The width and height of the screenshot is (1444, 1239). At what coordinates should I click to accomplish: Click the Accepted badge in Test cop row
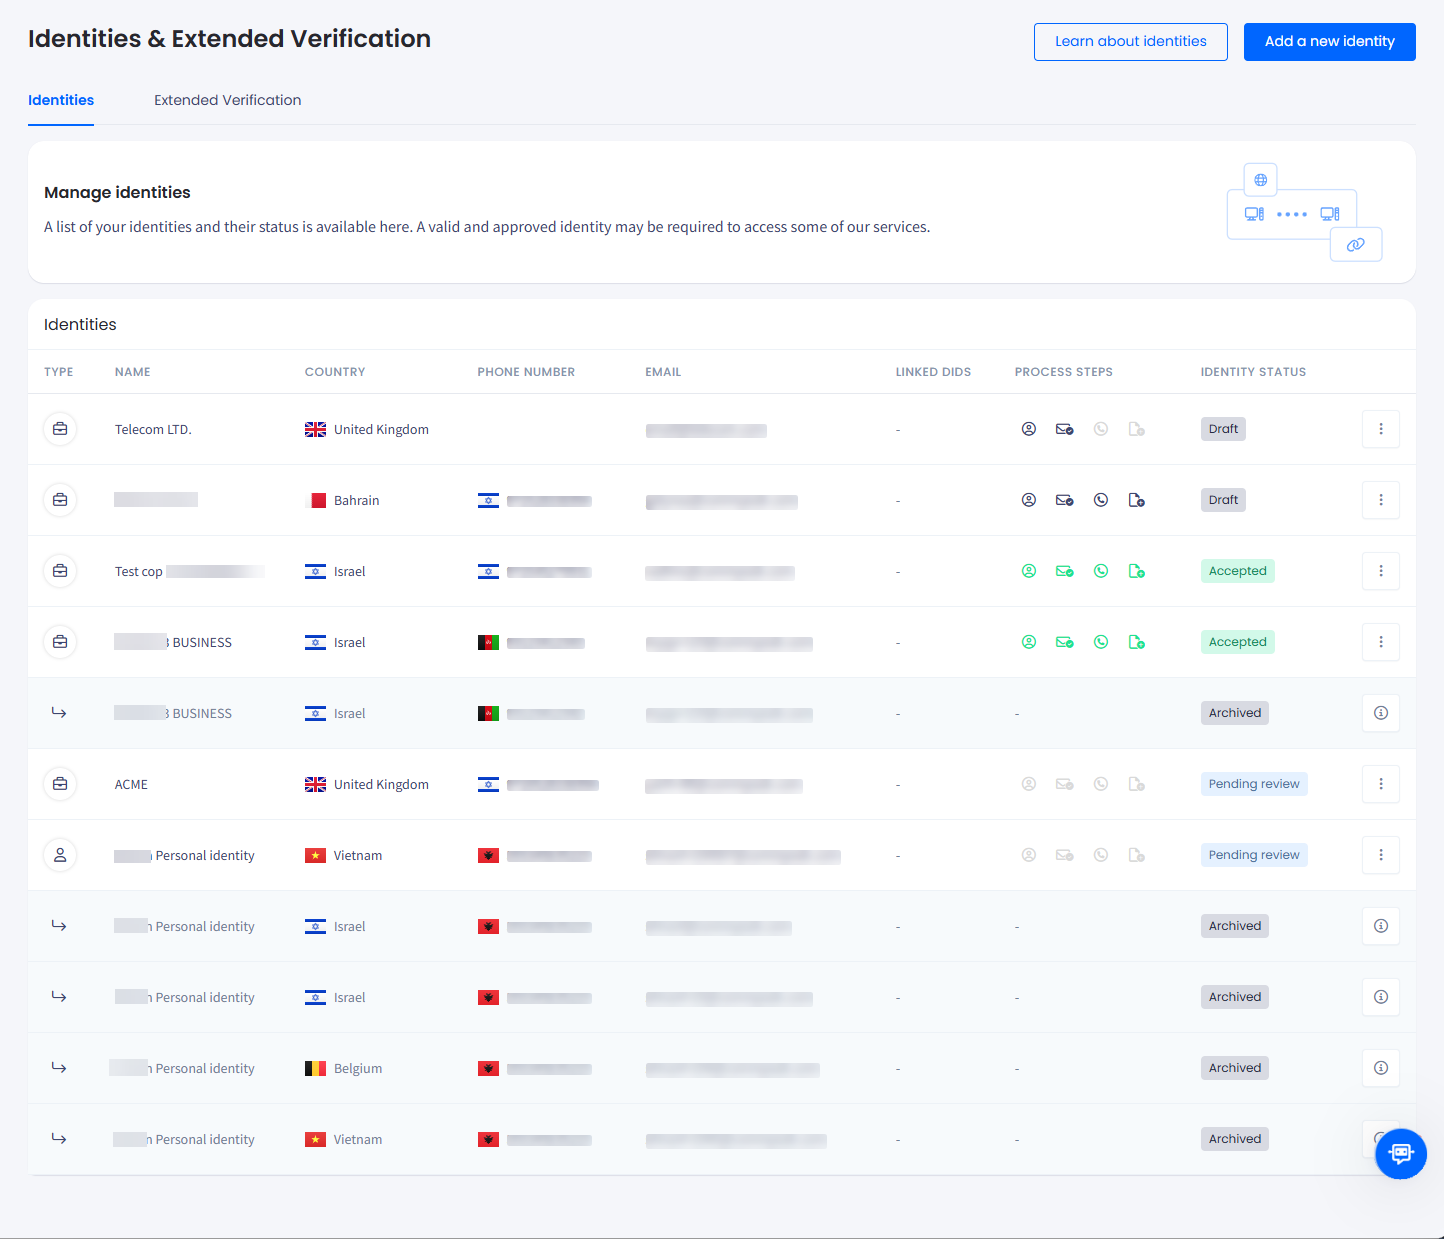point(1238,571)
